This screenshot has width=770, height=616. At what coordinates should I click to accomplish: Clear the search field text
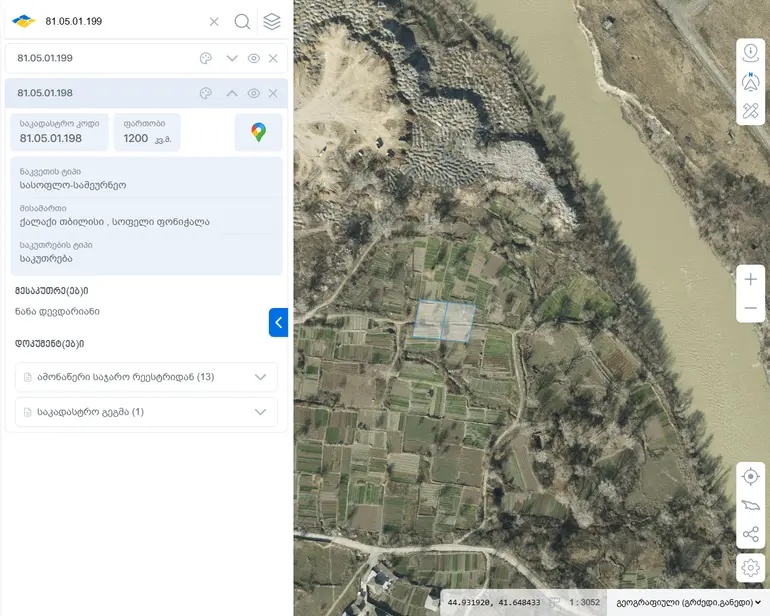tap(214, 22)
